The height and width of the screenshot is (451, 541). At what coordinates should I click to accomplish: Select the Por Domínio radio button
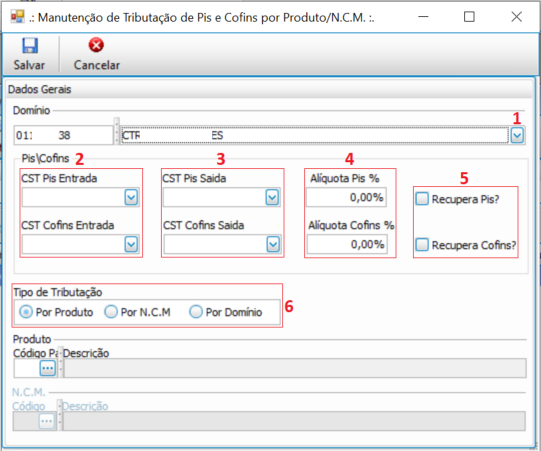tap(196, 312)
